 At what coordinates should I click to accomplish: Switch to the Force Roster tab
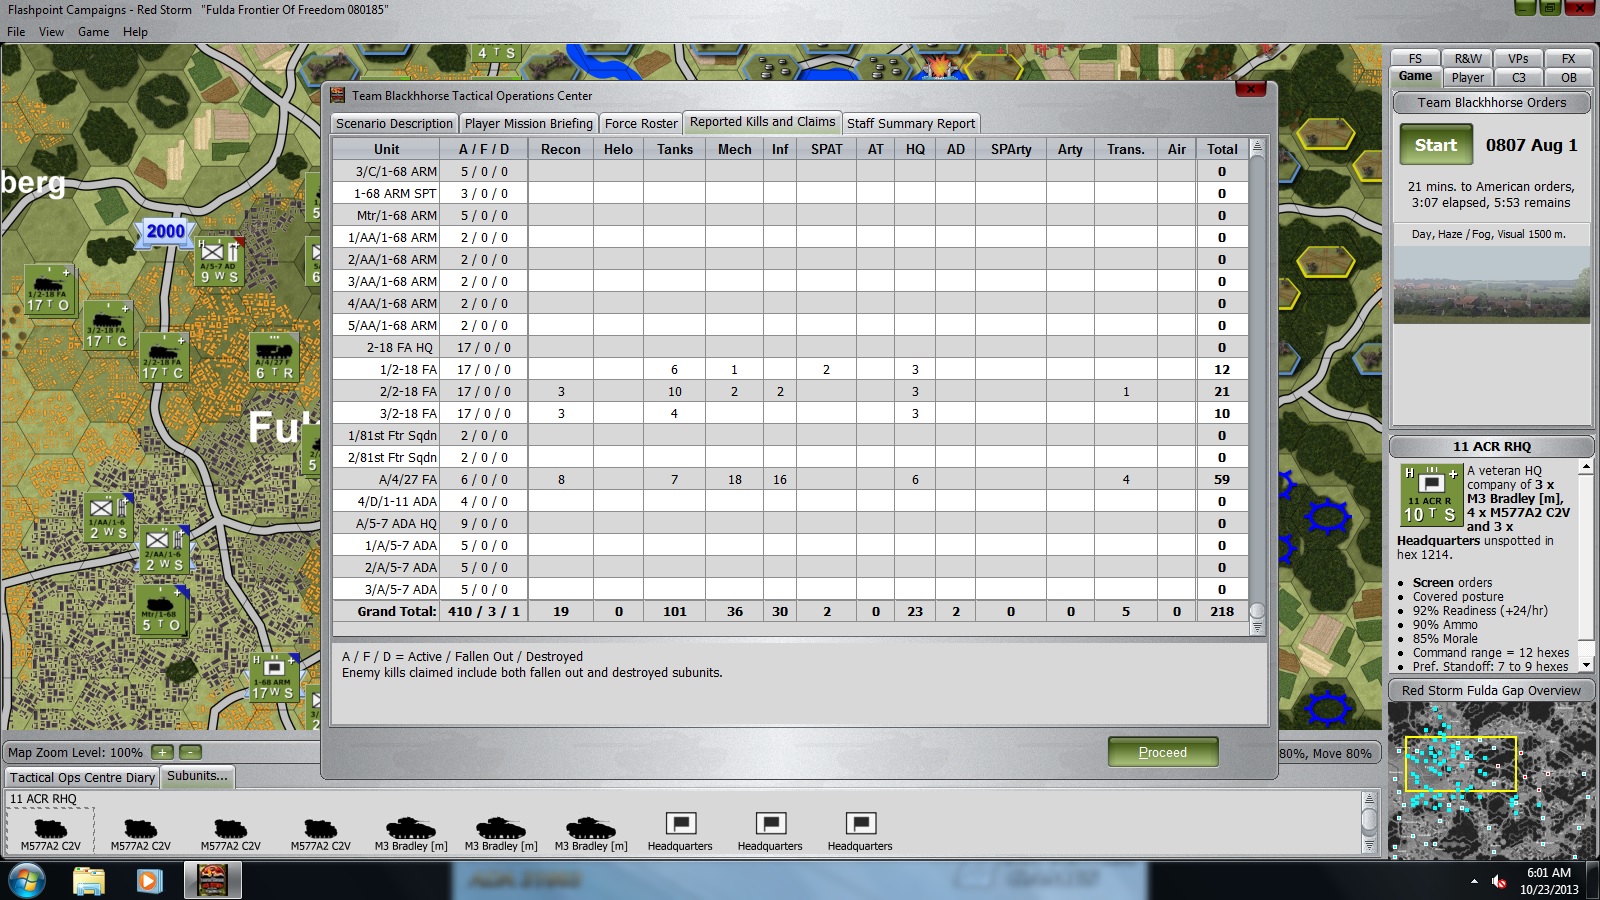[641, 123]
